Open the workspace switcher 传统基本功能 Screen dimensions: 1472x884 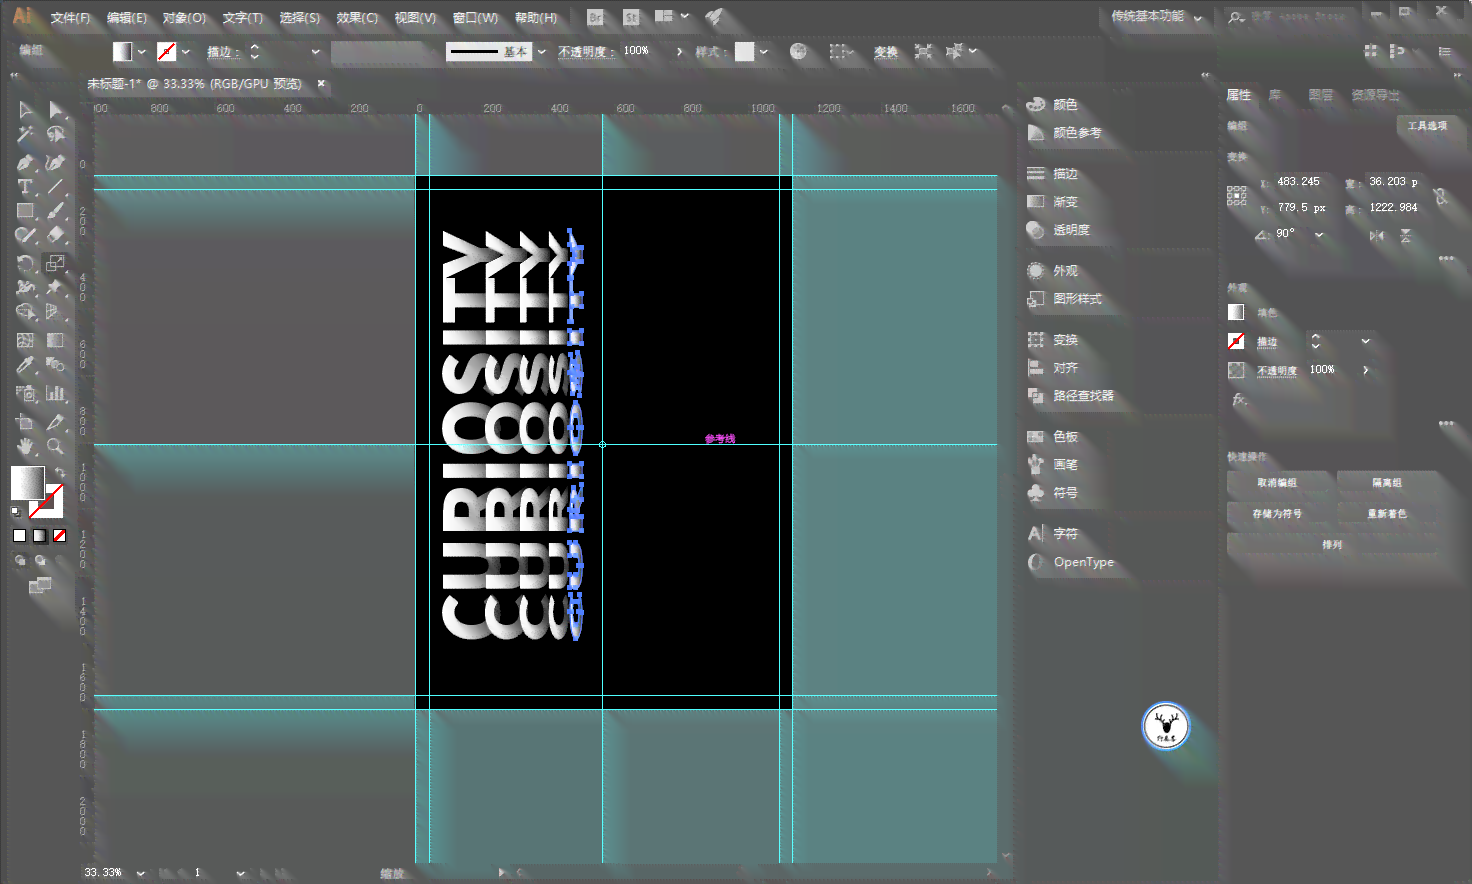(1156, 17)
